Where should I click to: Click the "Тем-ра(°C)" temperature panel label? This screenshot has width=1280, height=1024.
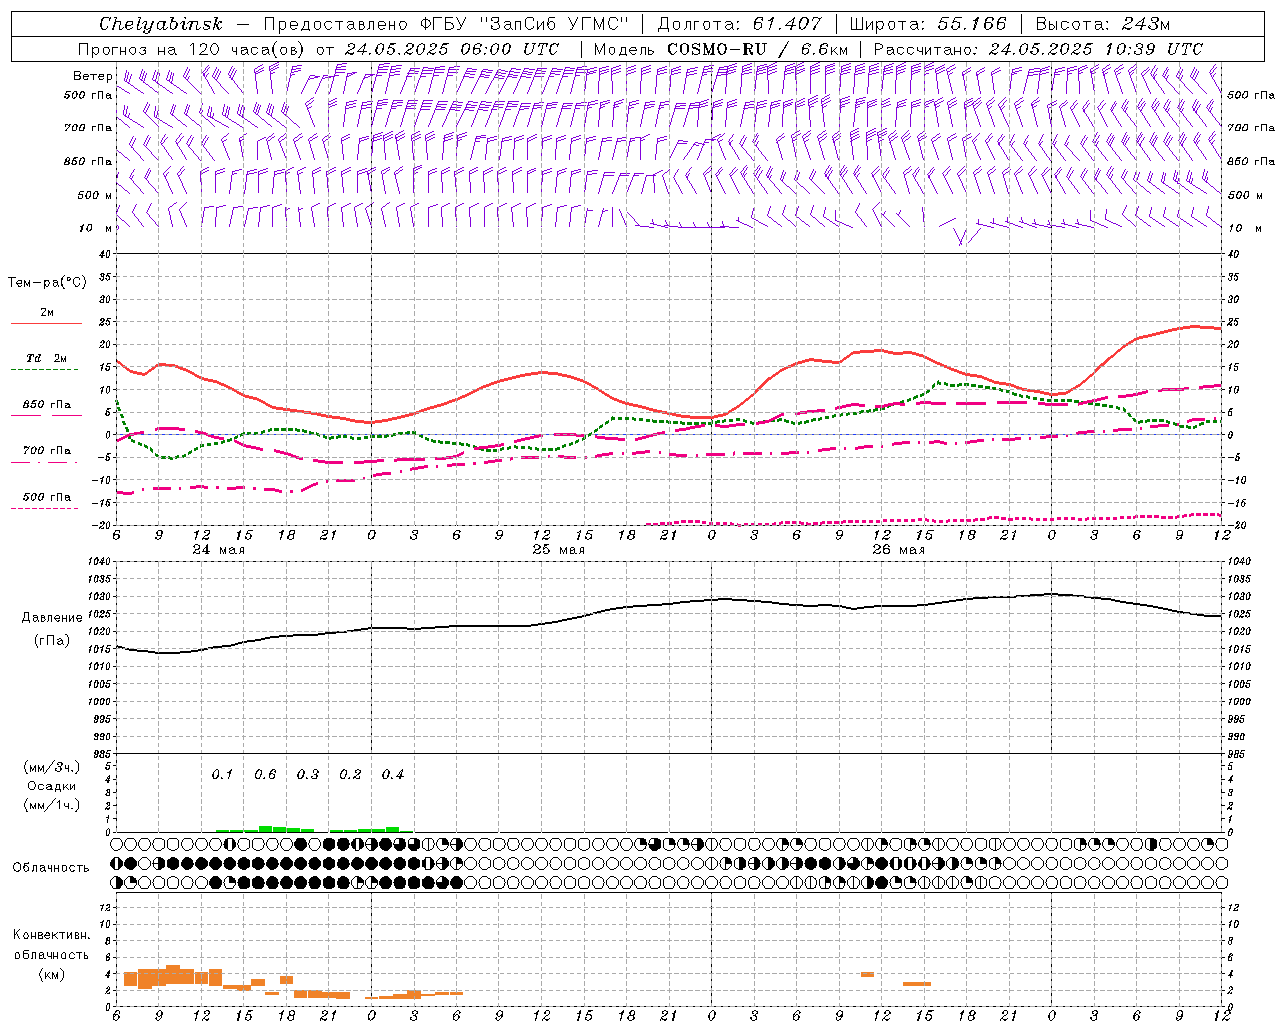pyautogui.click(x=47, y=283)
